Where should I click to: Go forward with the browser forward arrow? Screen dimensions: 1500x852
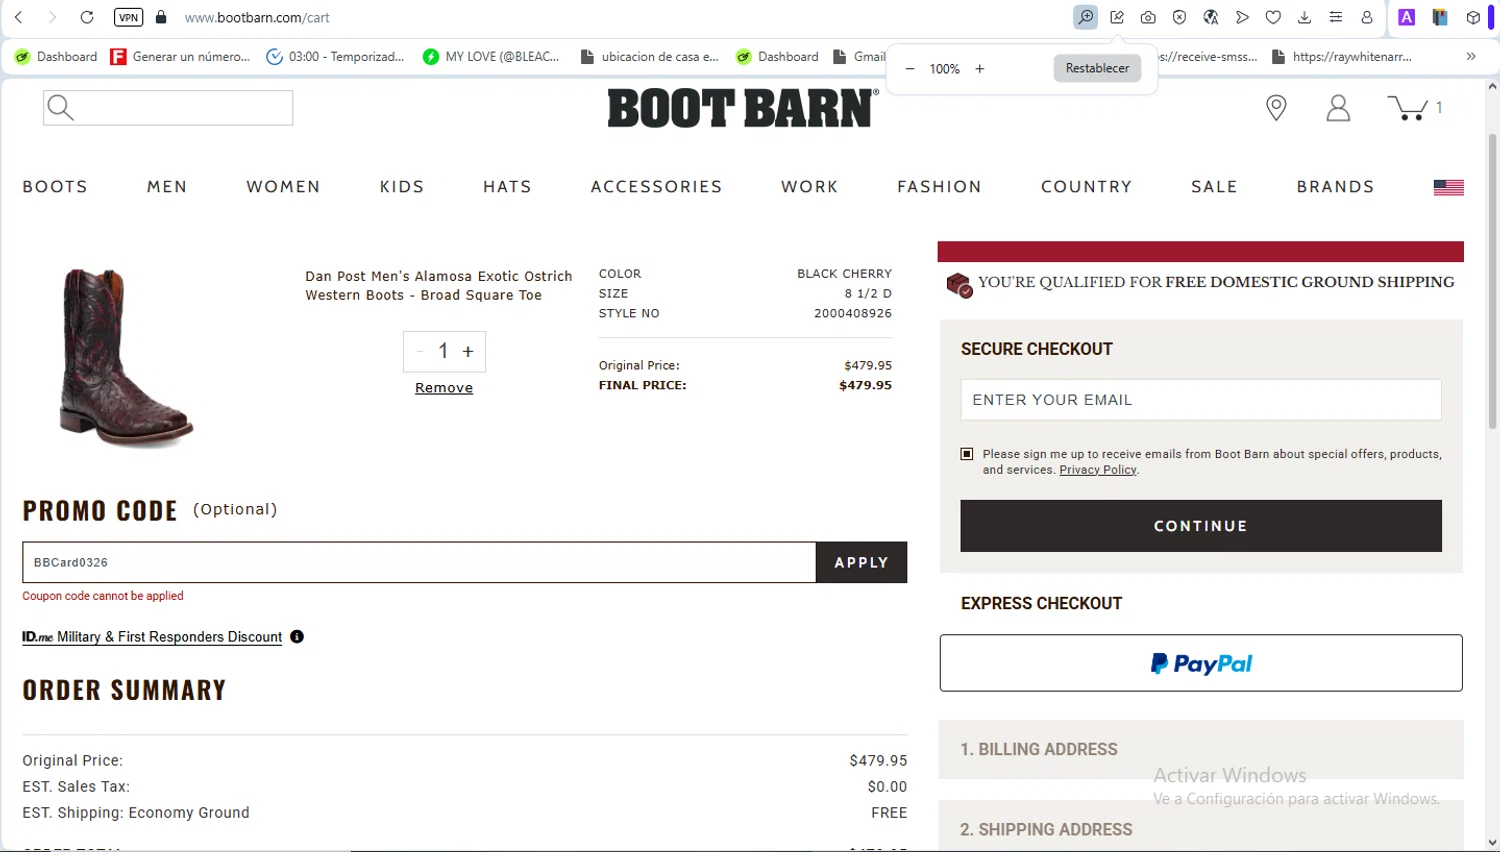52,17
